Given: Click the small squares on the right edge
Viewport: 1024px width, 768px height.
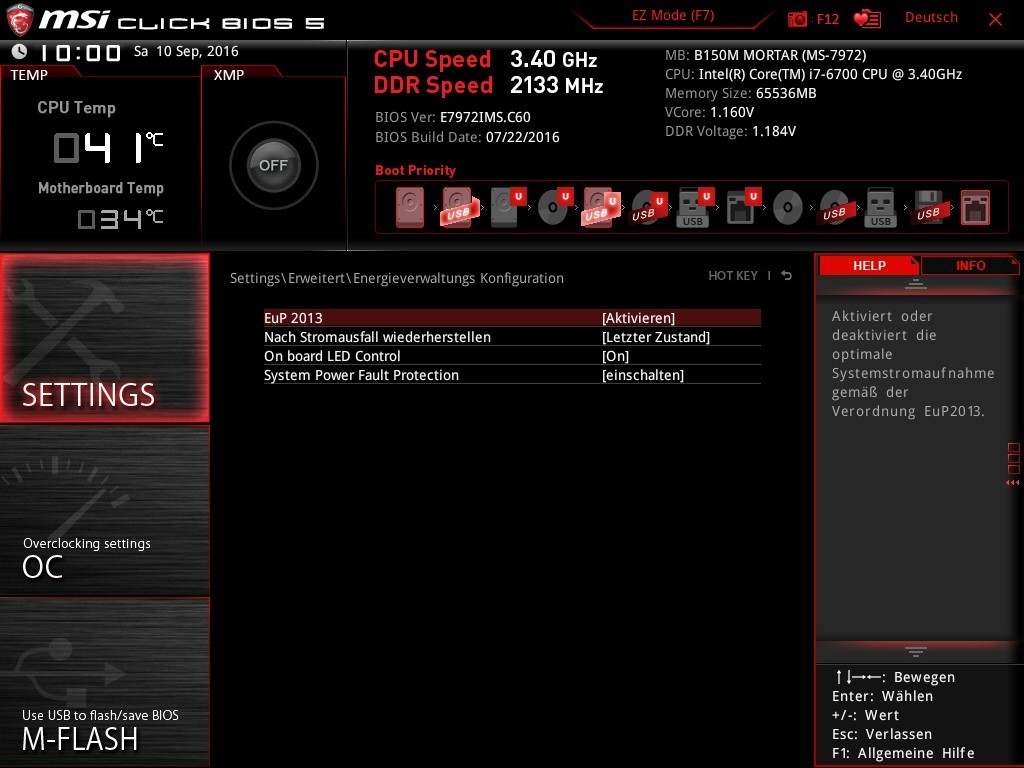Looking at the screenshot, I should pyautogui.click(x=1014, y=458).
